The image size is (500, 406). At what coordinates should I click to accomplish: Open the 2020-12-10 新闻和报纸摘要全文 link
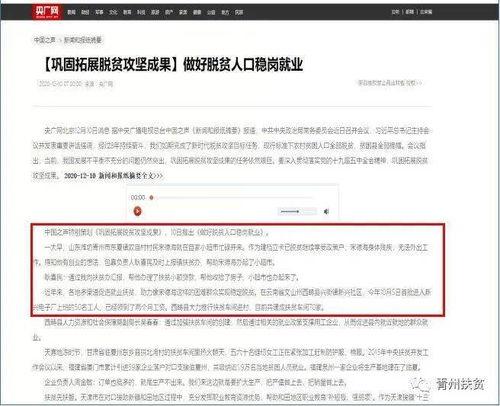point(113,176)
